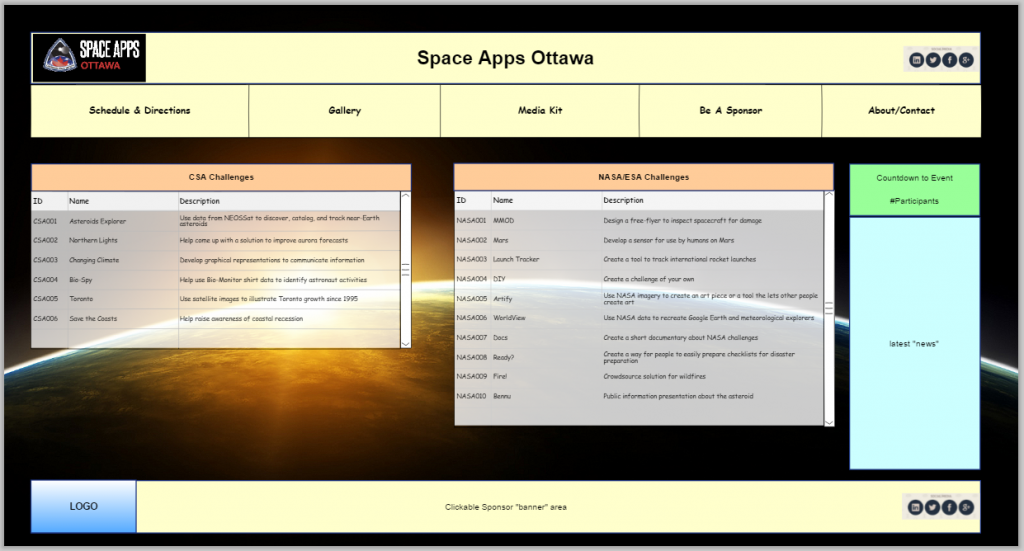
Task: Click the Clickable Sponsor banner area
Action: (506, 507)
